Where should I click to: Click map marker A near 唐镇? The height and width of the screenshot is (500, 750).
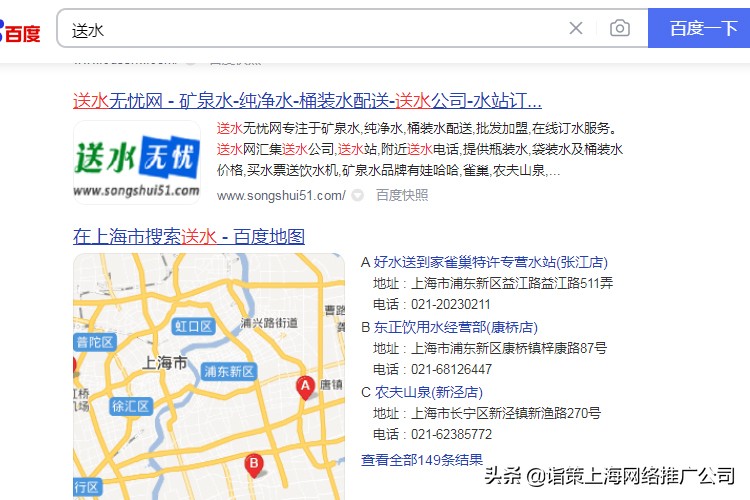(x=305, y=388)
